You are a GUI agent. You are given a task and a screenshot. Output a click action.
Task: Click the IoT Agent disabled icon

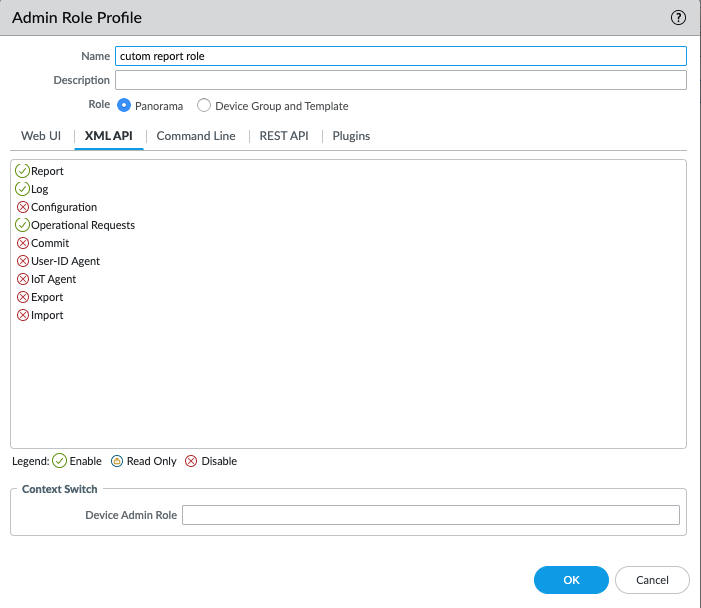pyautogui.click(x=23, y=279)
